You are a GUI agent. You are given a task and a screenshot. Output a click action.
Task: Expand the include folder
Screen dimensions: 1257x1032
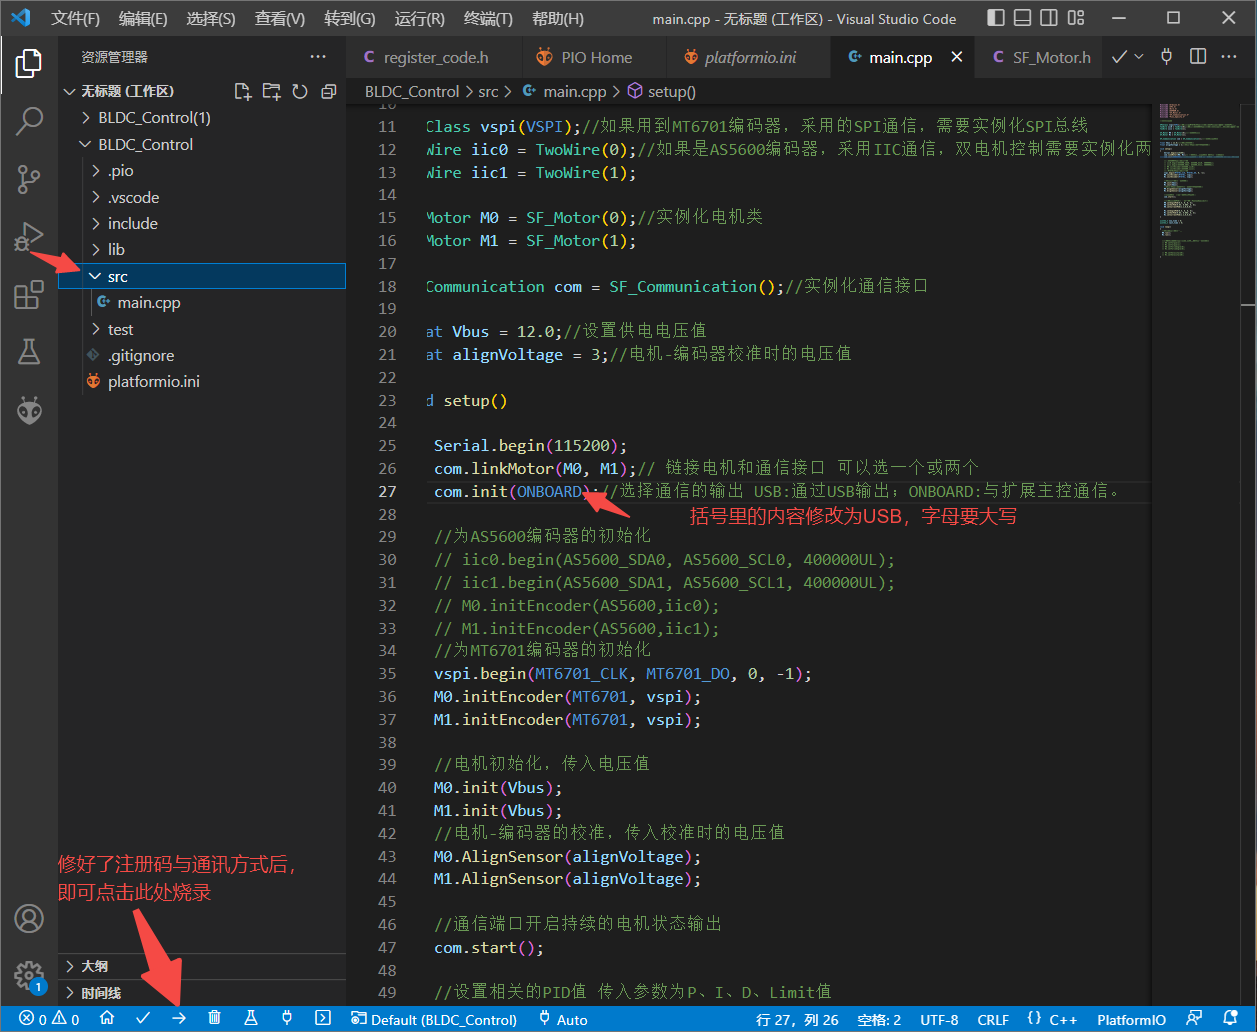(132, 223)
